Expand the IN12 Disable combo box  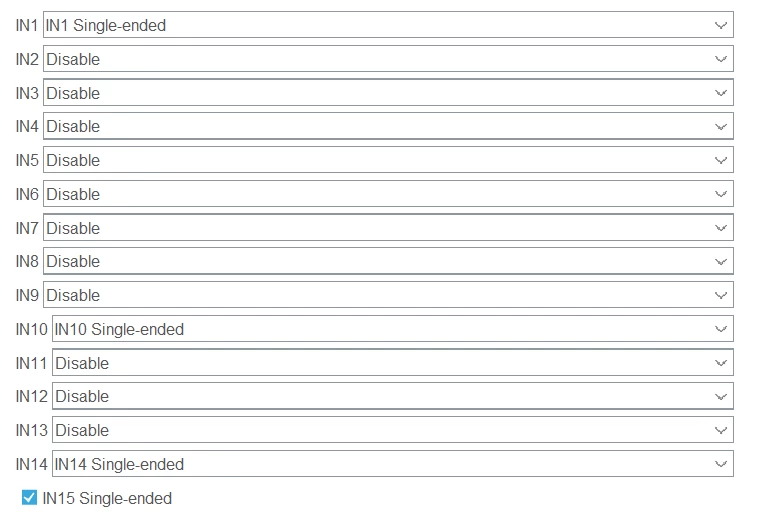pyautogui.click(x=393, y=396)
